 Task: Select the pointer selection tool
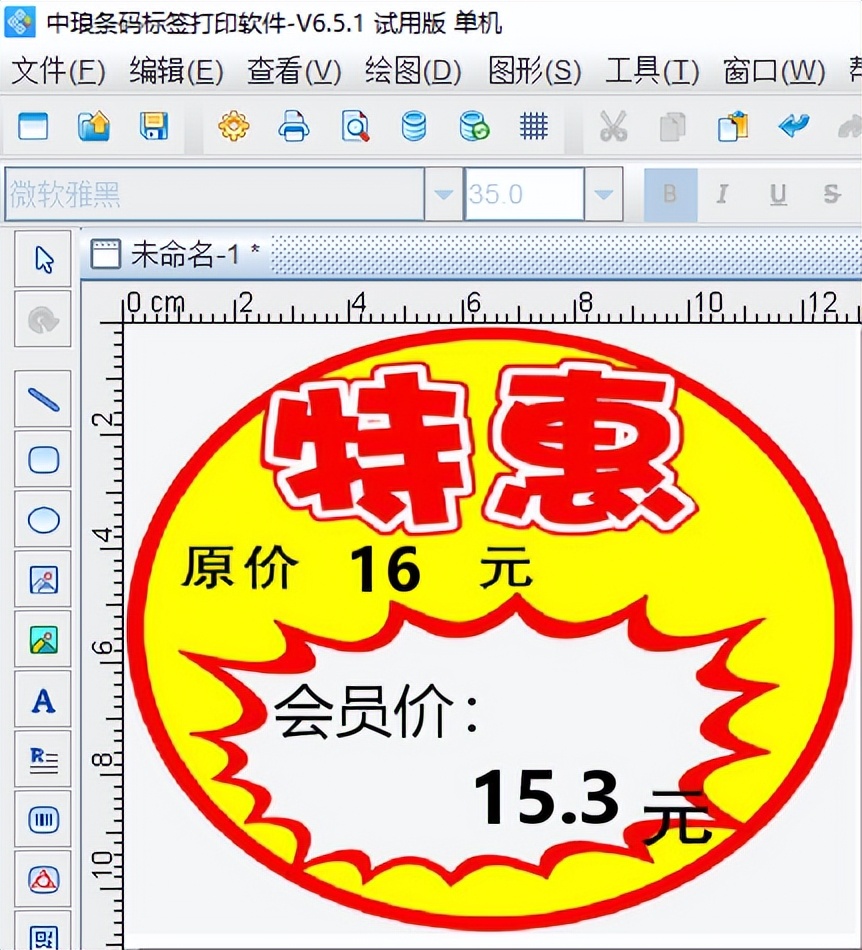[x=44, y=259]
